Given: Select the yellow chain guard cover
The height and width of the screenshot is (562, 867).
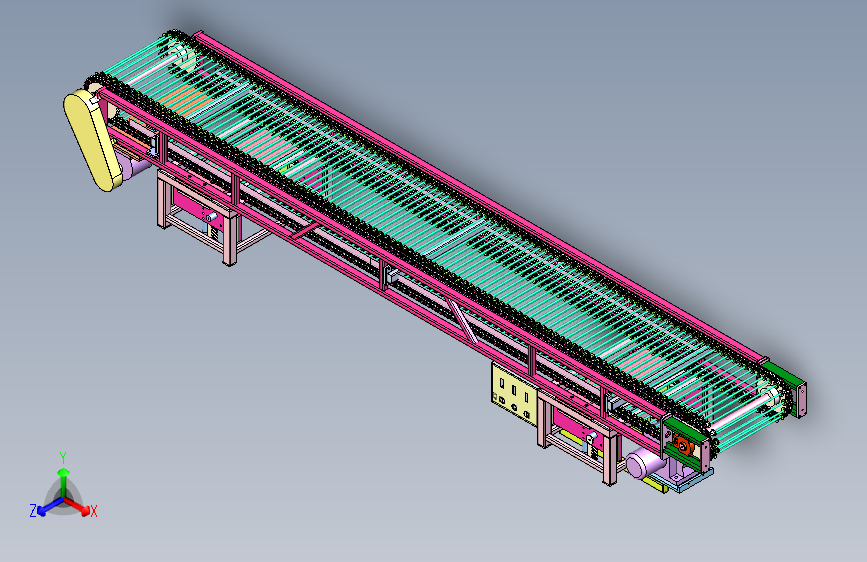Looking at the screenshot, I should pos(92,141).
